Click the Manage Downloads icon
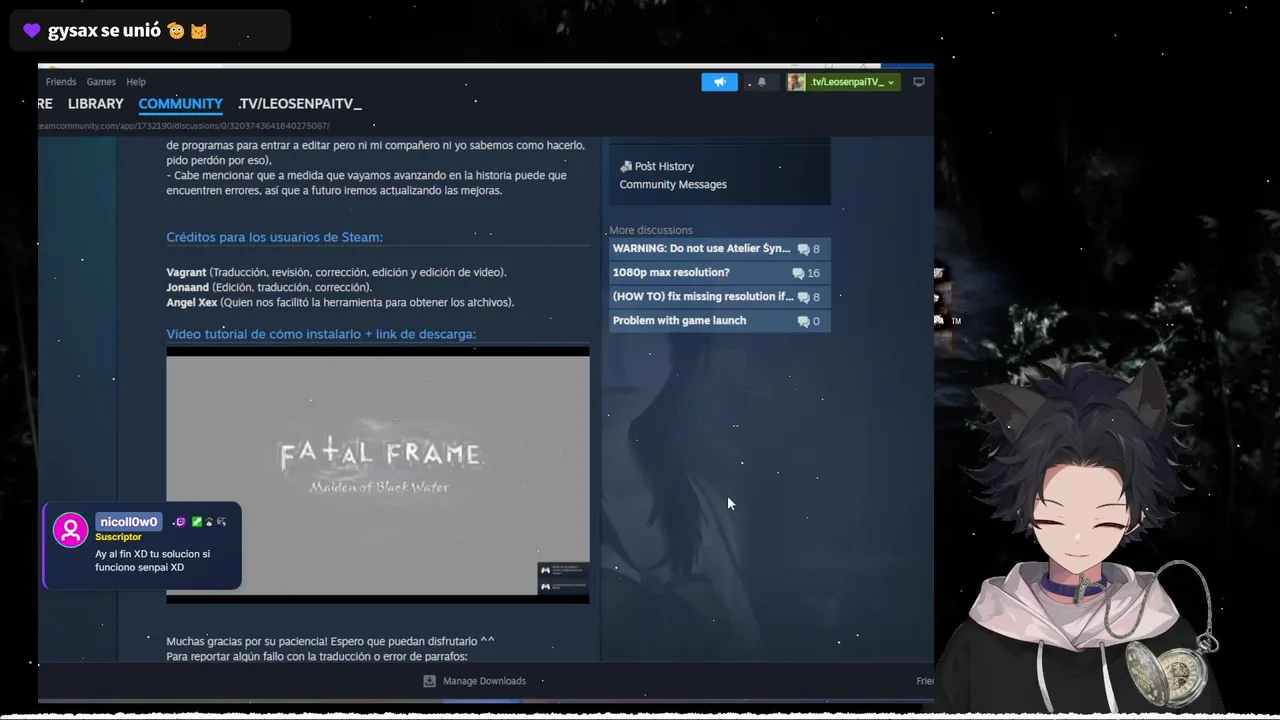The width and height of the screenshot is (1280, 720). coord(430,681)
